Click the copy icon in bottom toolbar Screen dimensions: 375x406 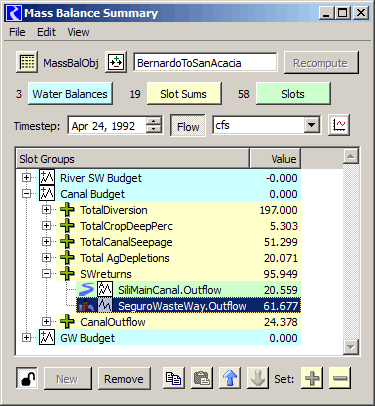point(174,378)
